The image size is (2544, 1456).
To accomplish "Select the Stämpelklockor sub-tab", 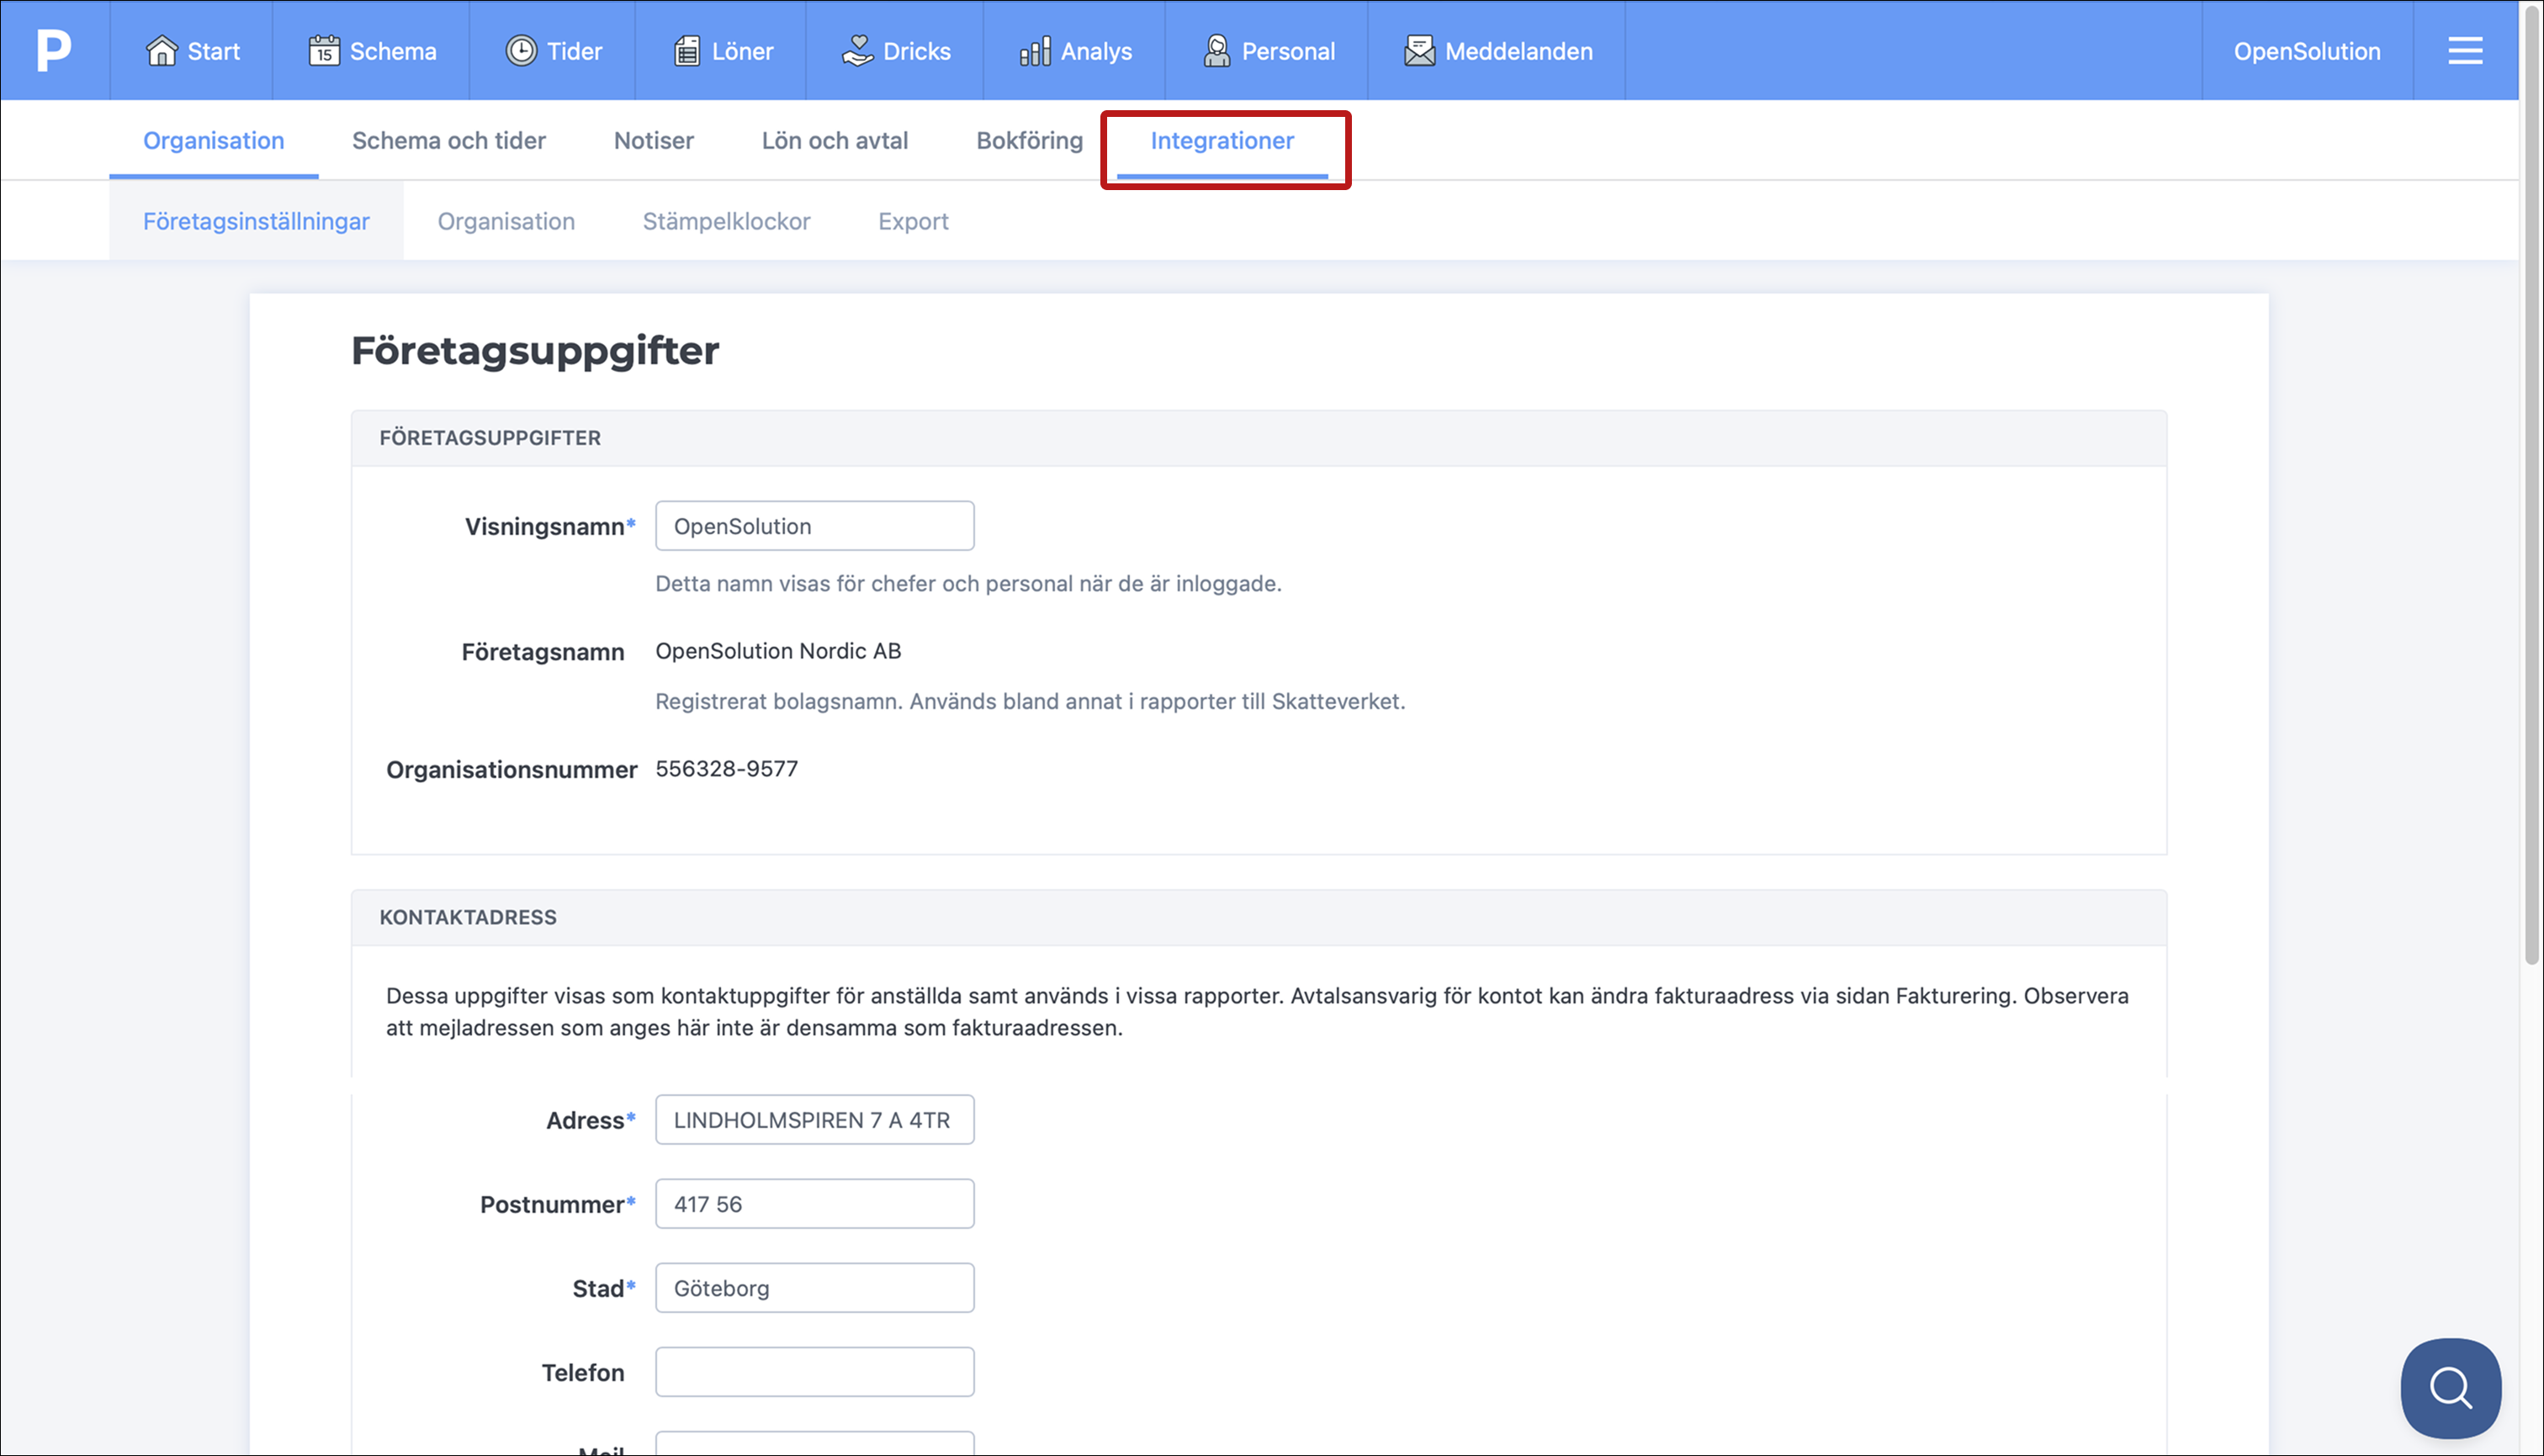I will (x=726, y=221).
